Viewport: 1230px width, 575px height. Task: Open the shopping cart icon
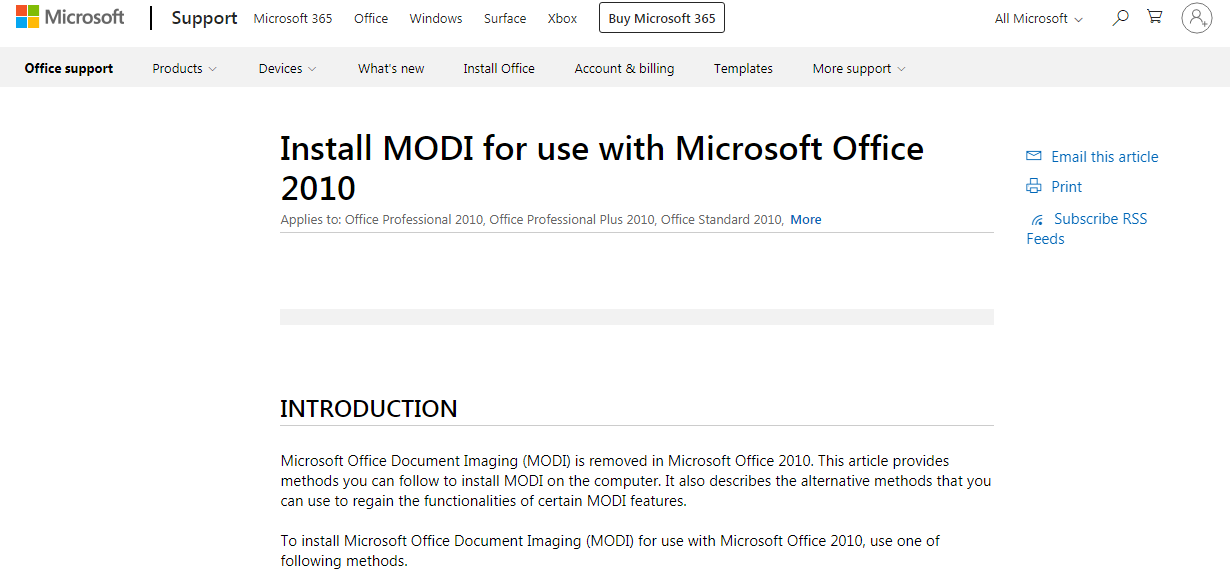[x=1155, y=18]
